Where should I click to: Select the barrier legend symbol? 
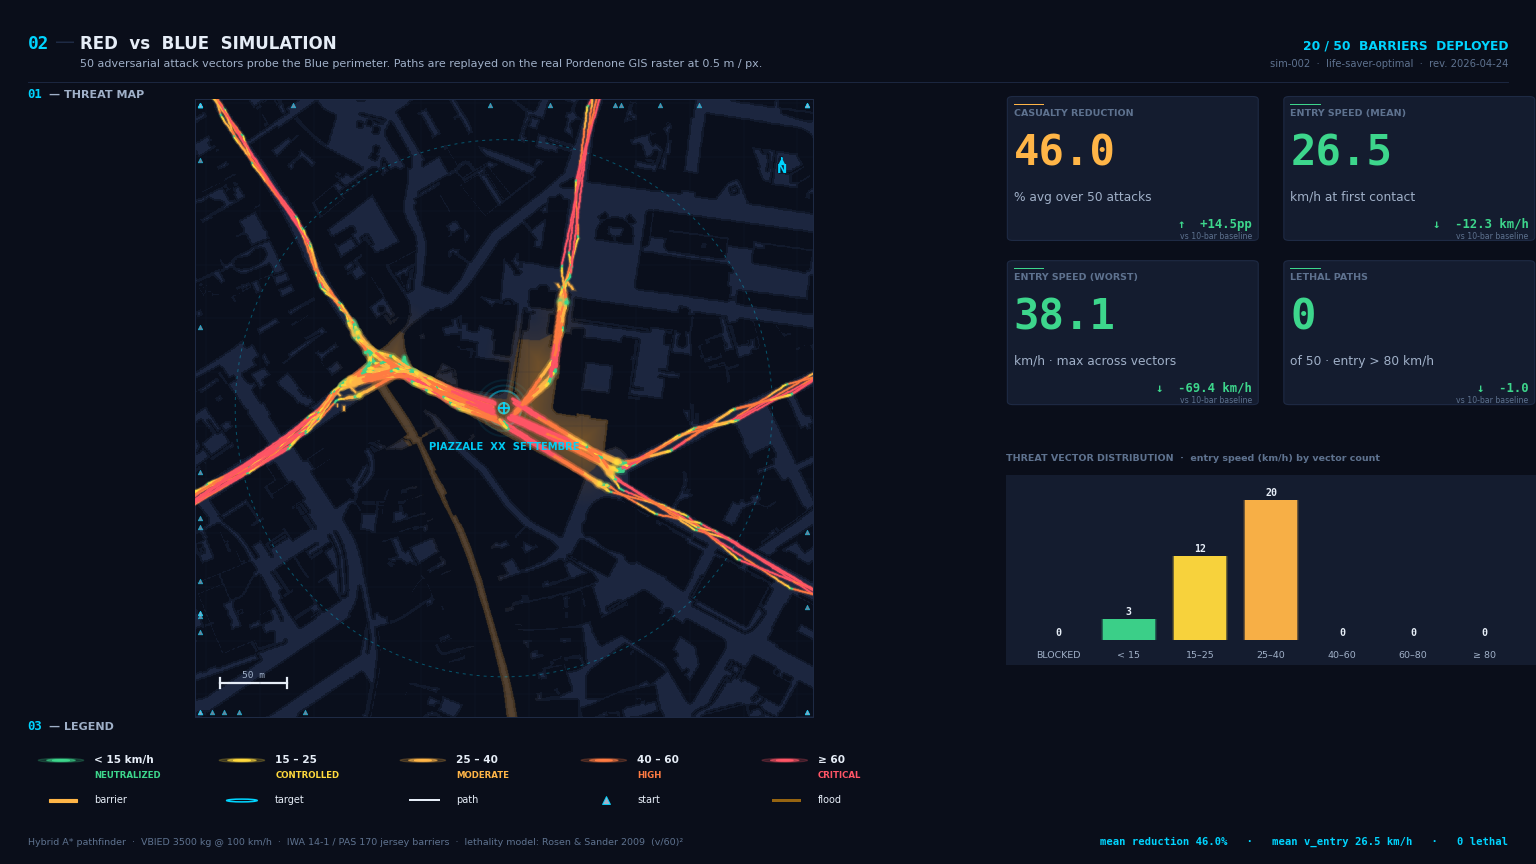[x=63, y=800]
